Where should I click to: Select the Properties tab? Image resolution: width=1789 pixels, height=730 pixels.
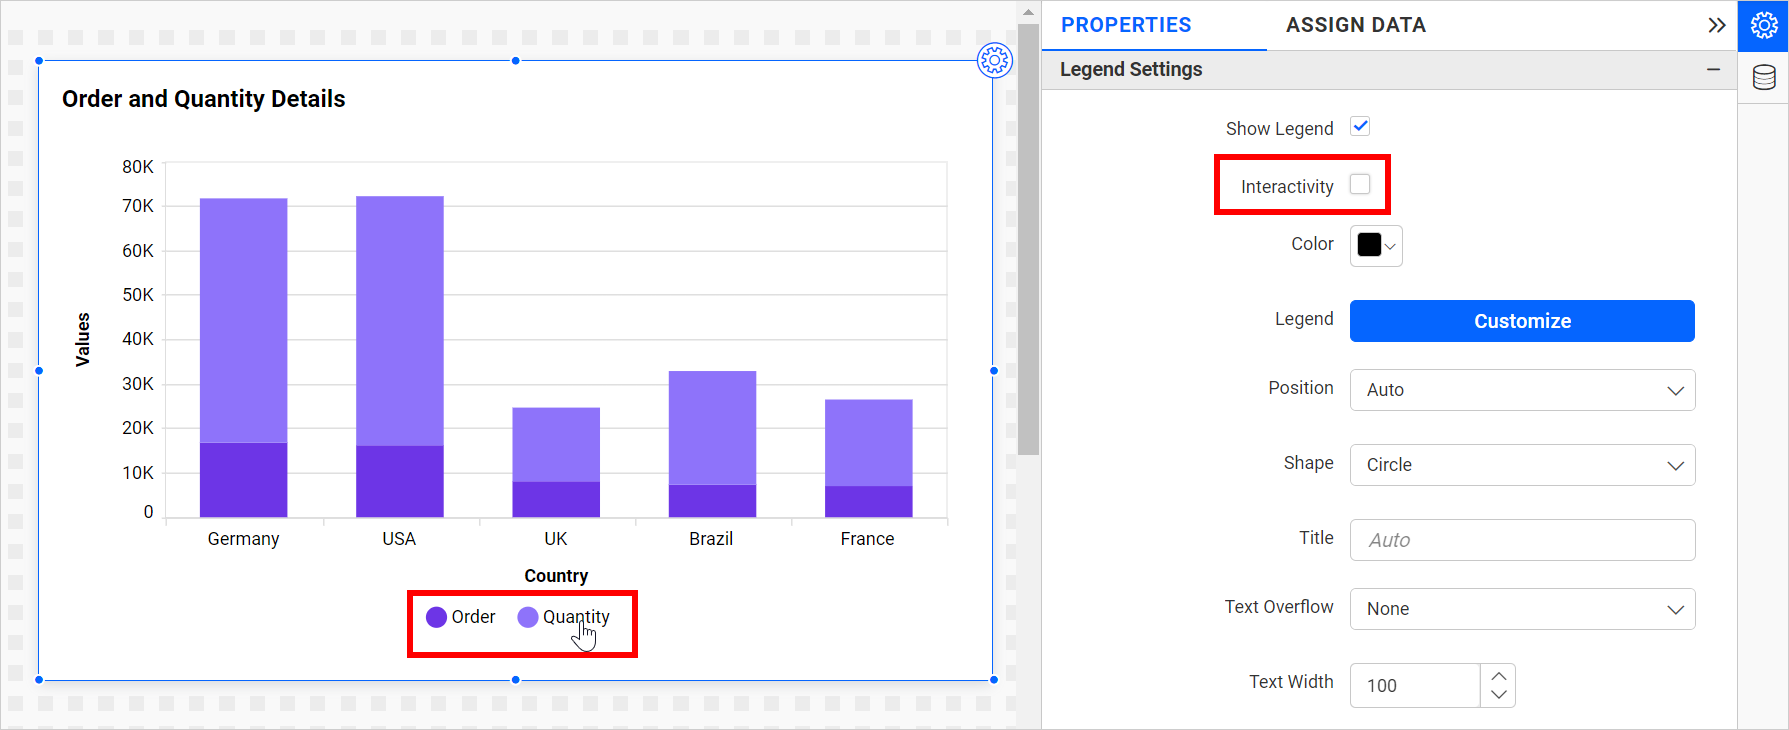[1126, 25]
